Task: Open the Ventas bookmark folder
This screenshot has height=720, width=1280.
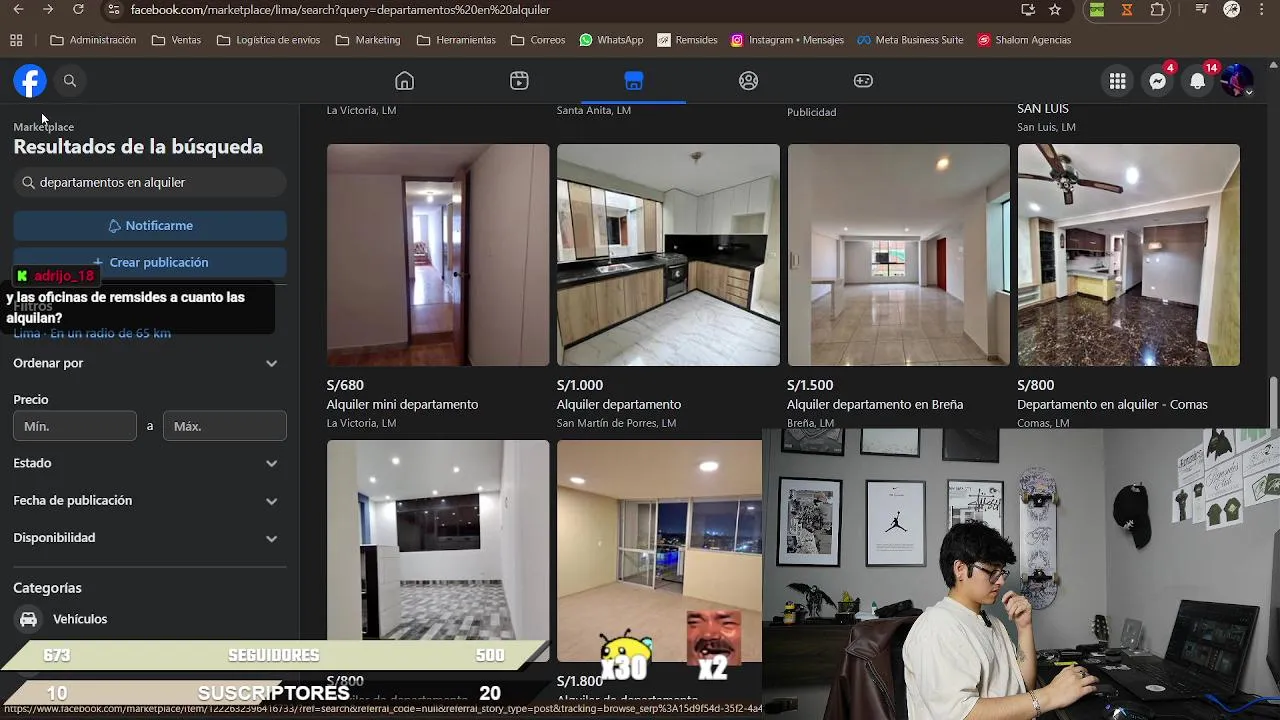Action: (177, 40)
